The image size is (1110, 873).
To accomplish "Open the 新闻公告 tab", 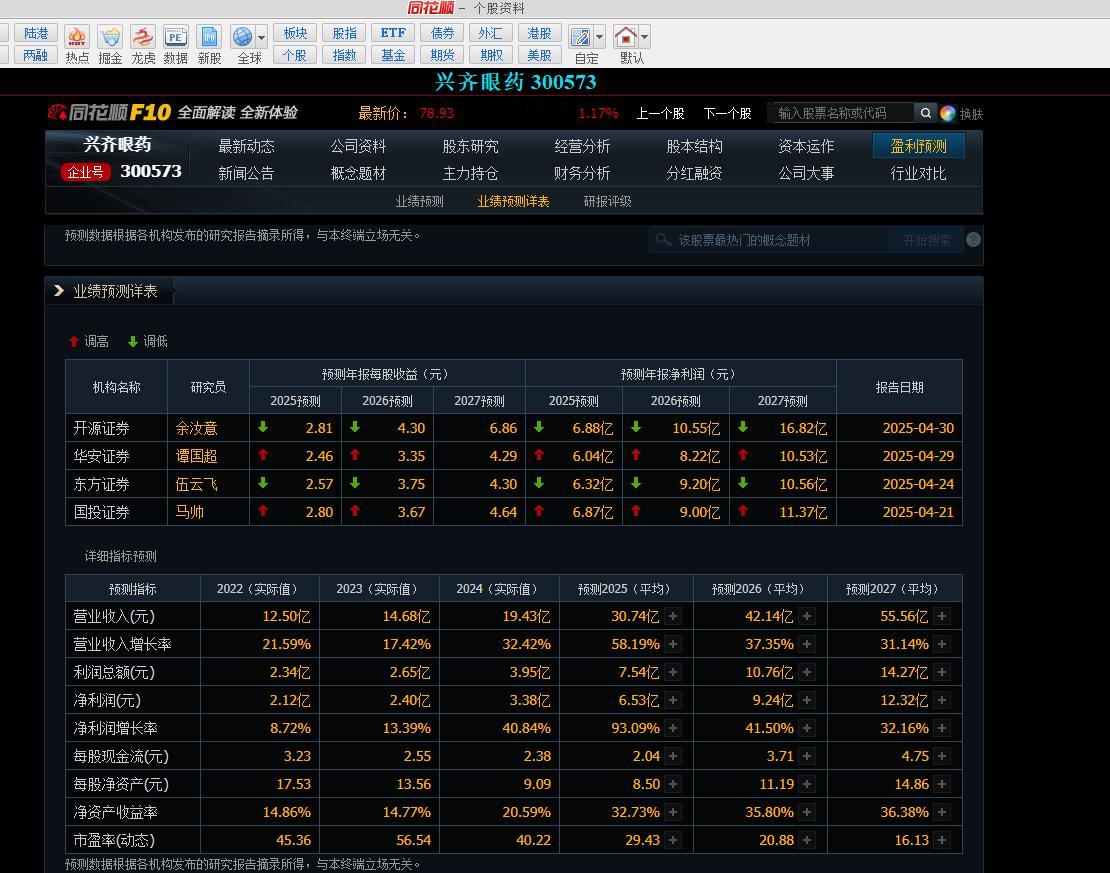I will coord(246,173).
